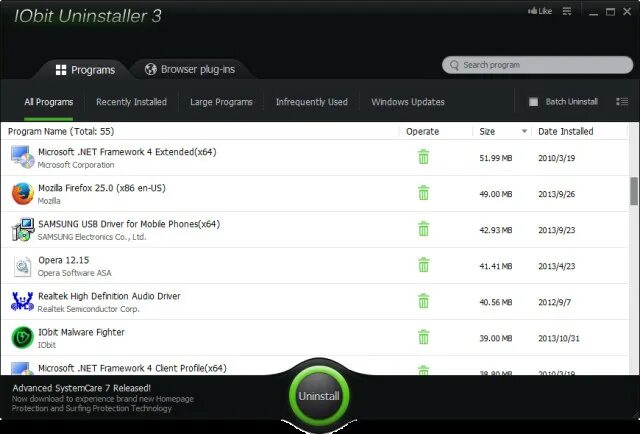
Task: Select Mozilla Firefox 25.0 (x86 en-US) row
Action: 314,194
